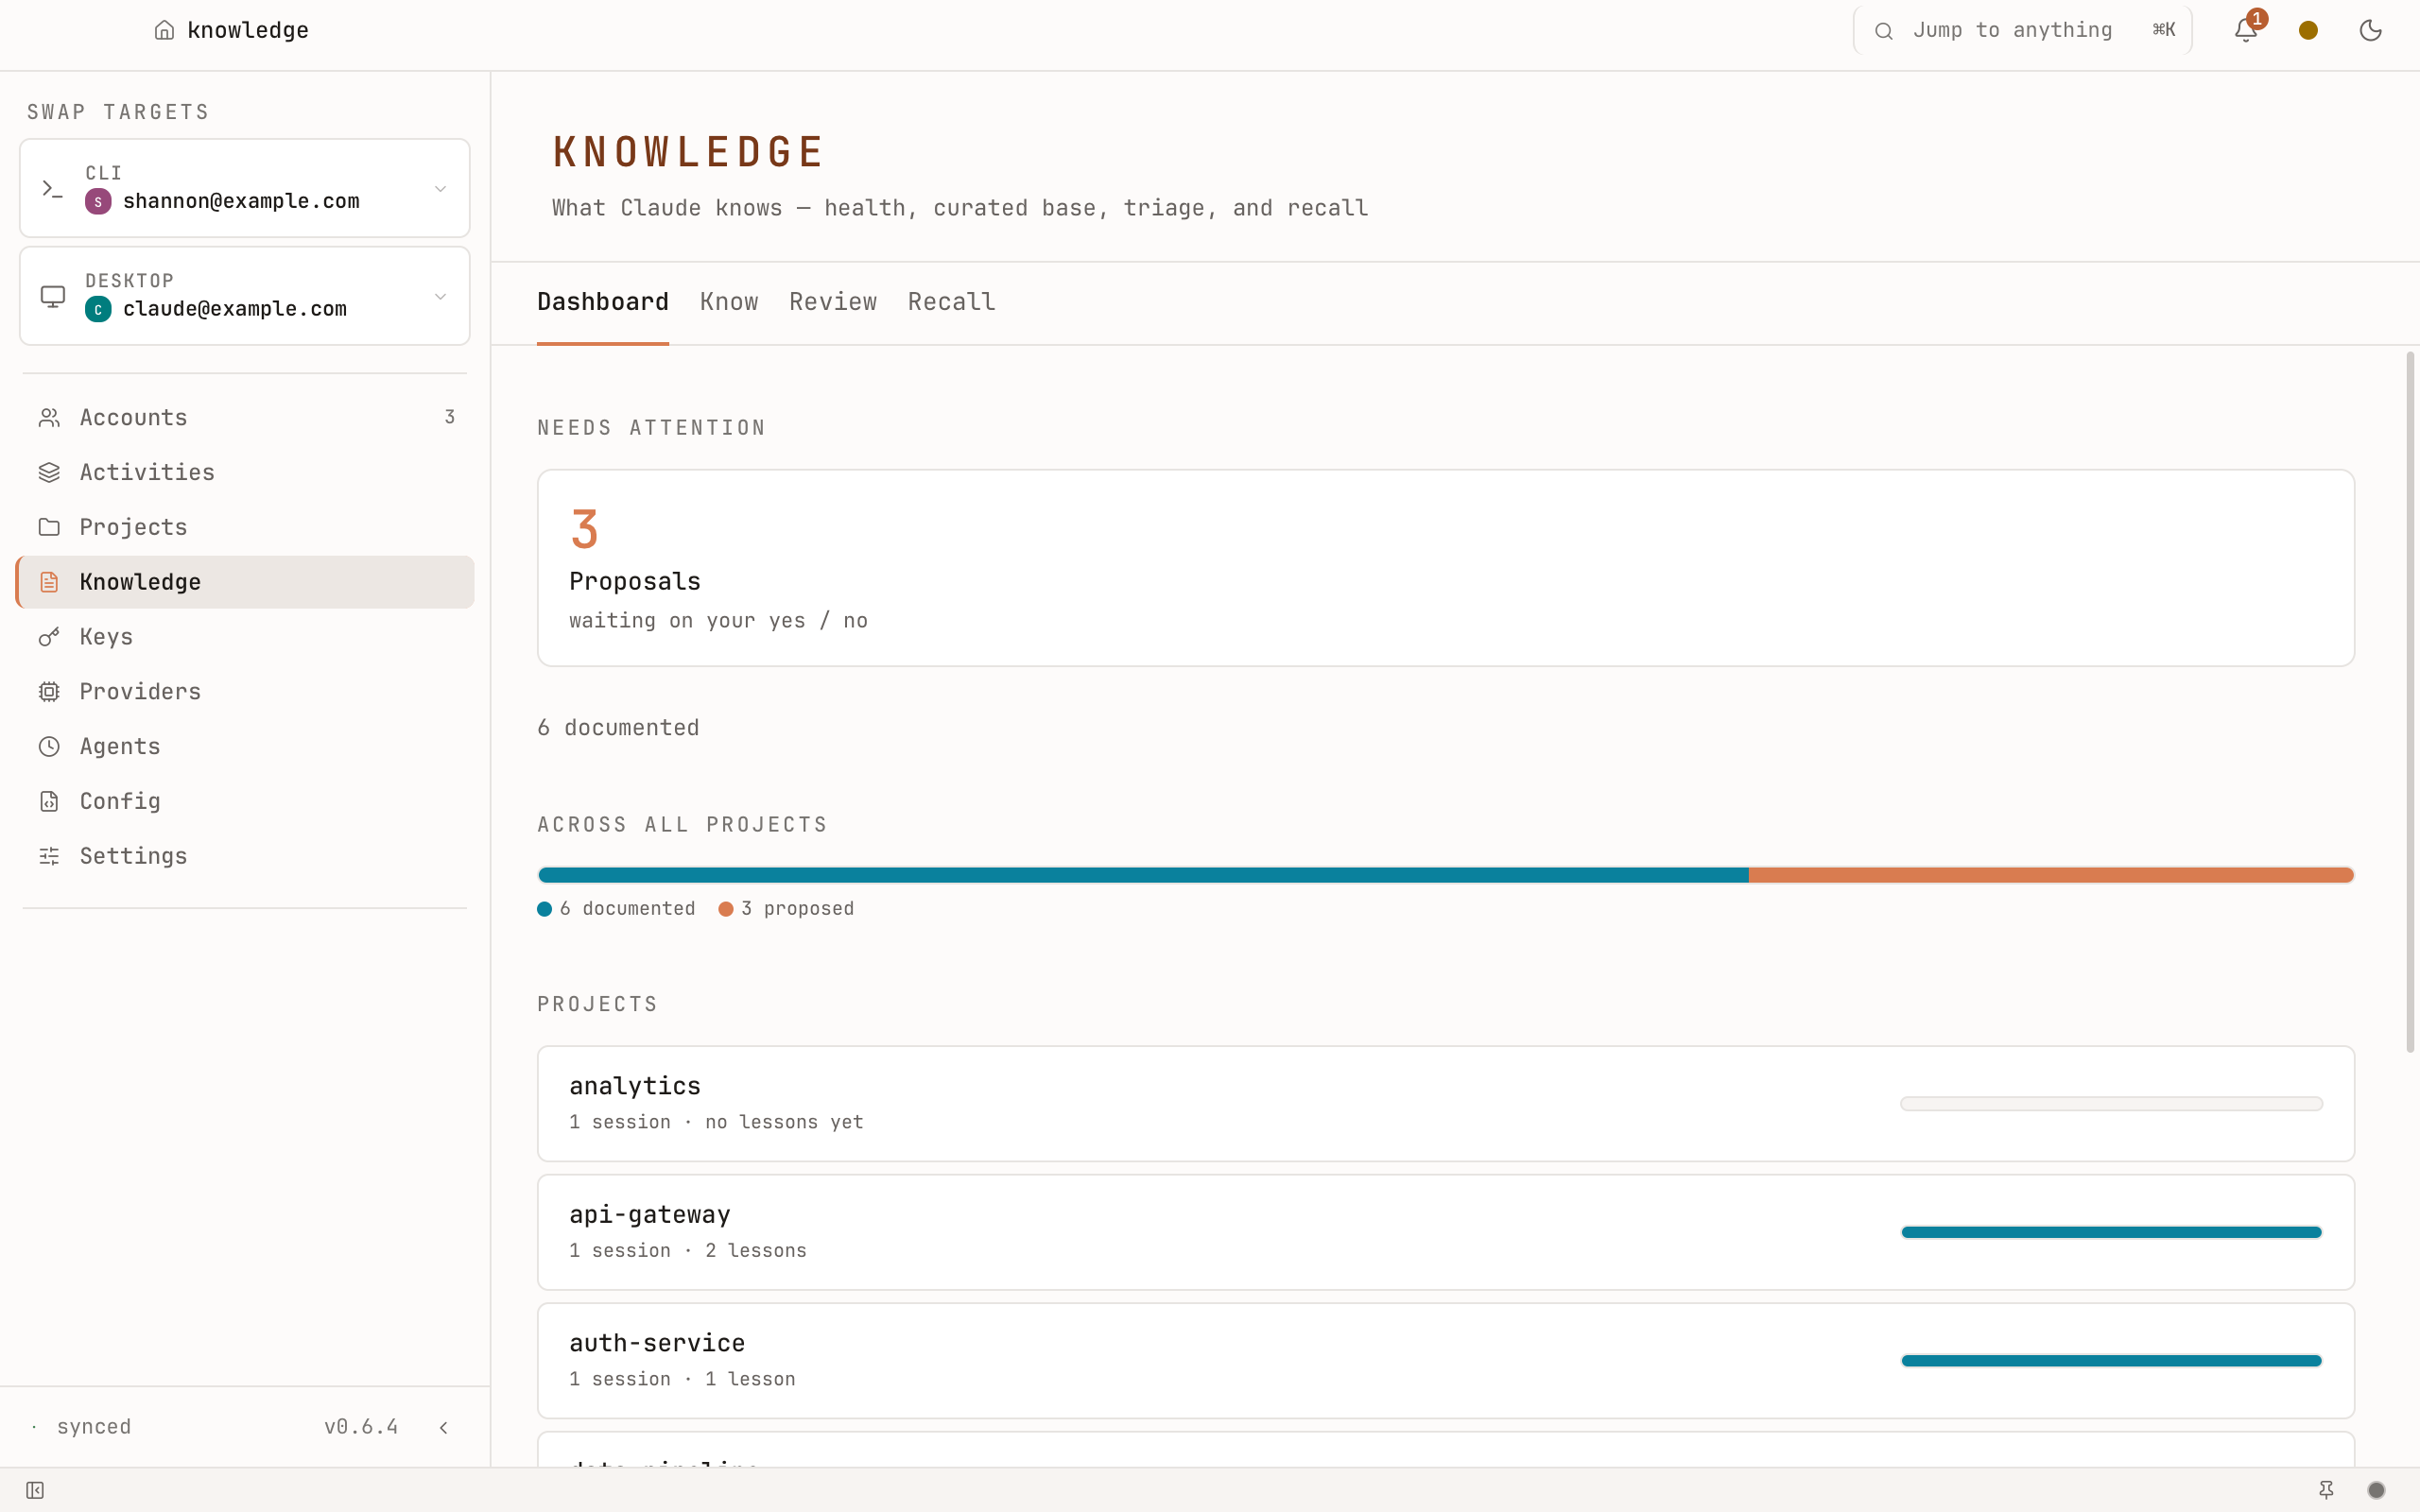
Task: Switch to the Know tab
Action: point(729,302)
